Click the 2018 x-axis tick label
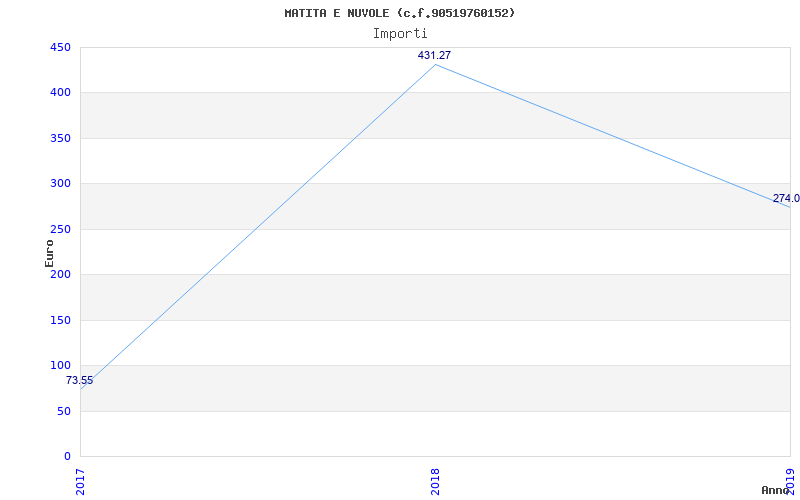This screenshot has width=800, height=500. click(x=436, y=481)
